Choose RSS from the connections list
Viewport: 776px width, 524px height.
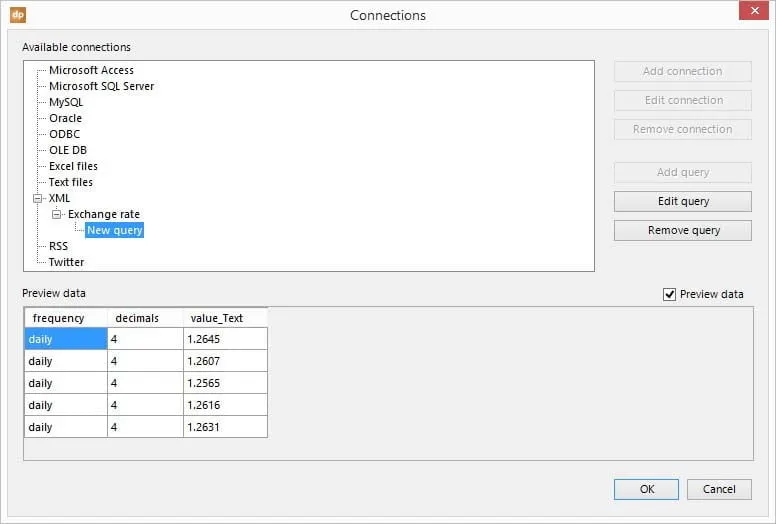click(58, 246)
